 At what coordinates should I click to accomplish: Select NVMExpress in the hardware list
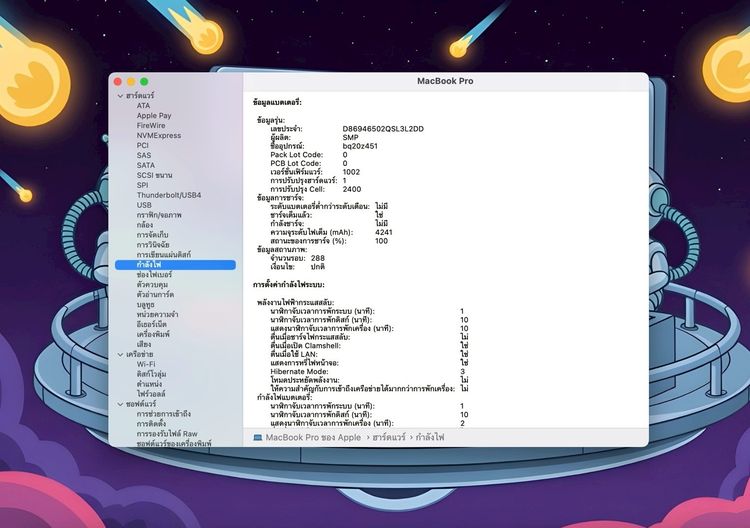(x=159, y=135)
